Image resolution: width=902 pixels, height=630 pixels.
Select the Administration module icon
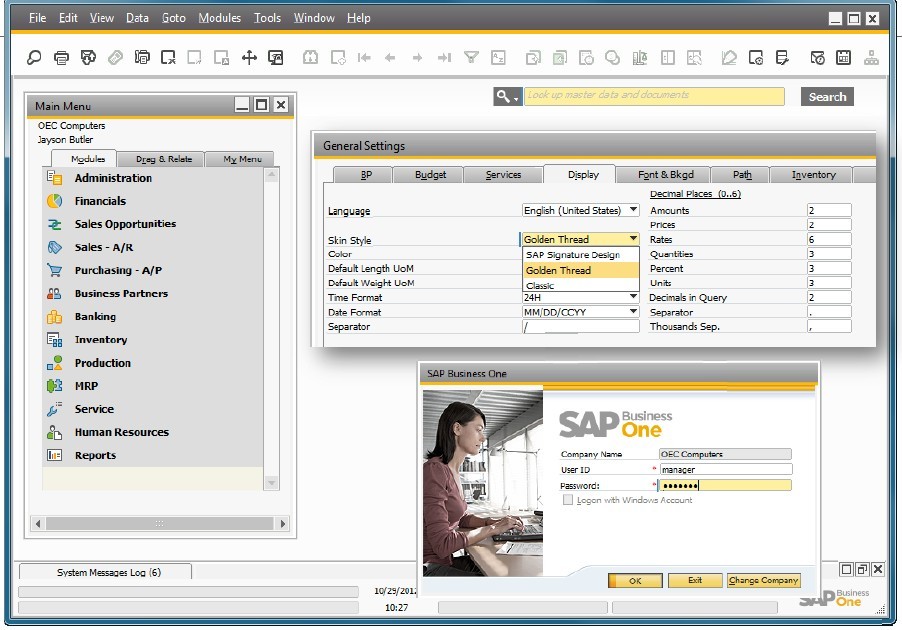pyautogui.click(x=55, y=178)
